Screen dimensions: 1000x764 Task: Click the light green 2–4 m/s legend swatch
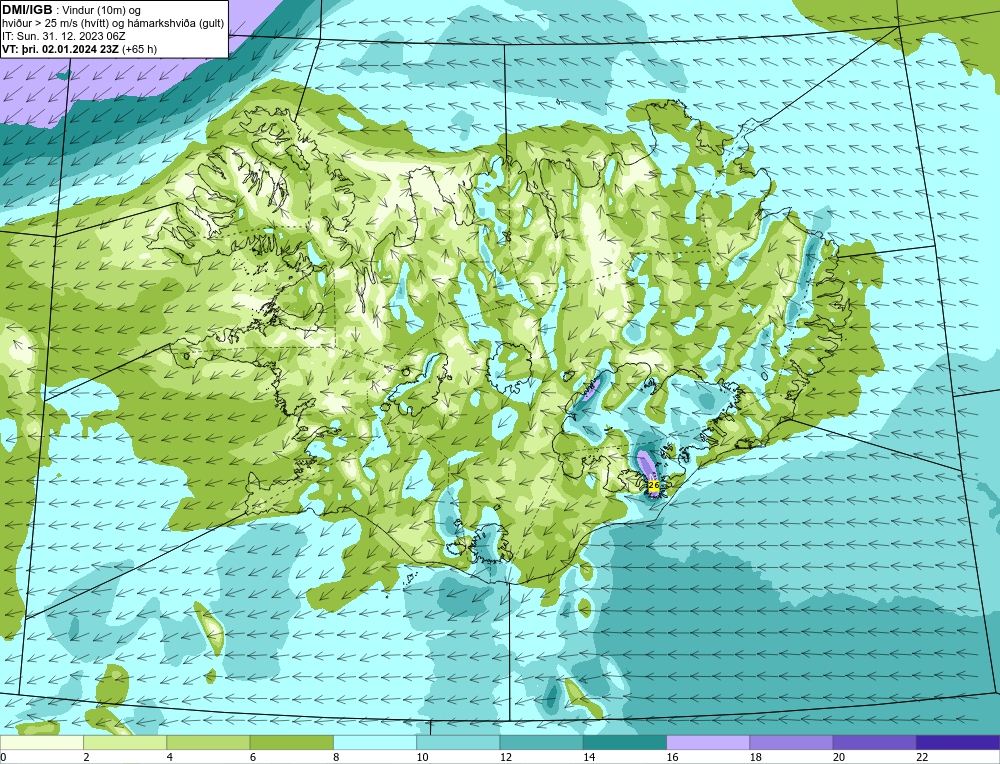click(125, 743)
